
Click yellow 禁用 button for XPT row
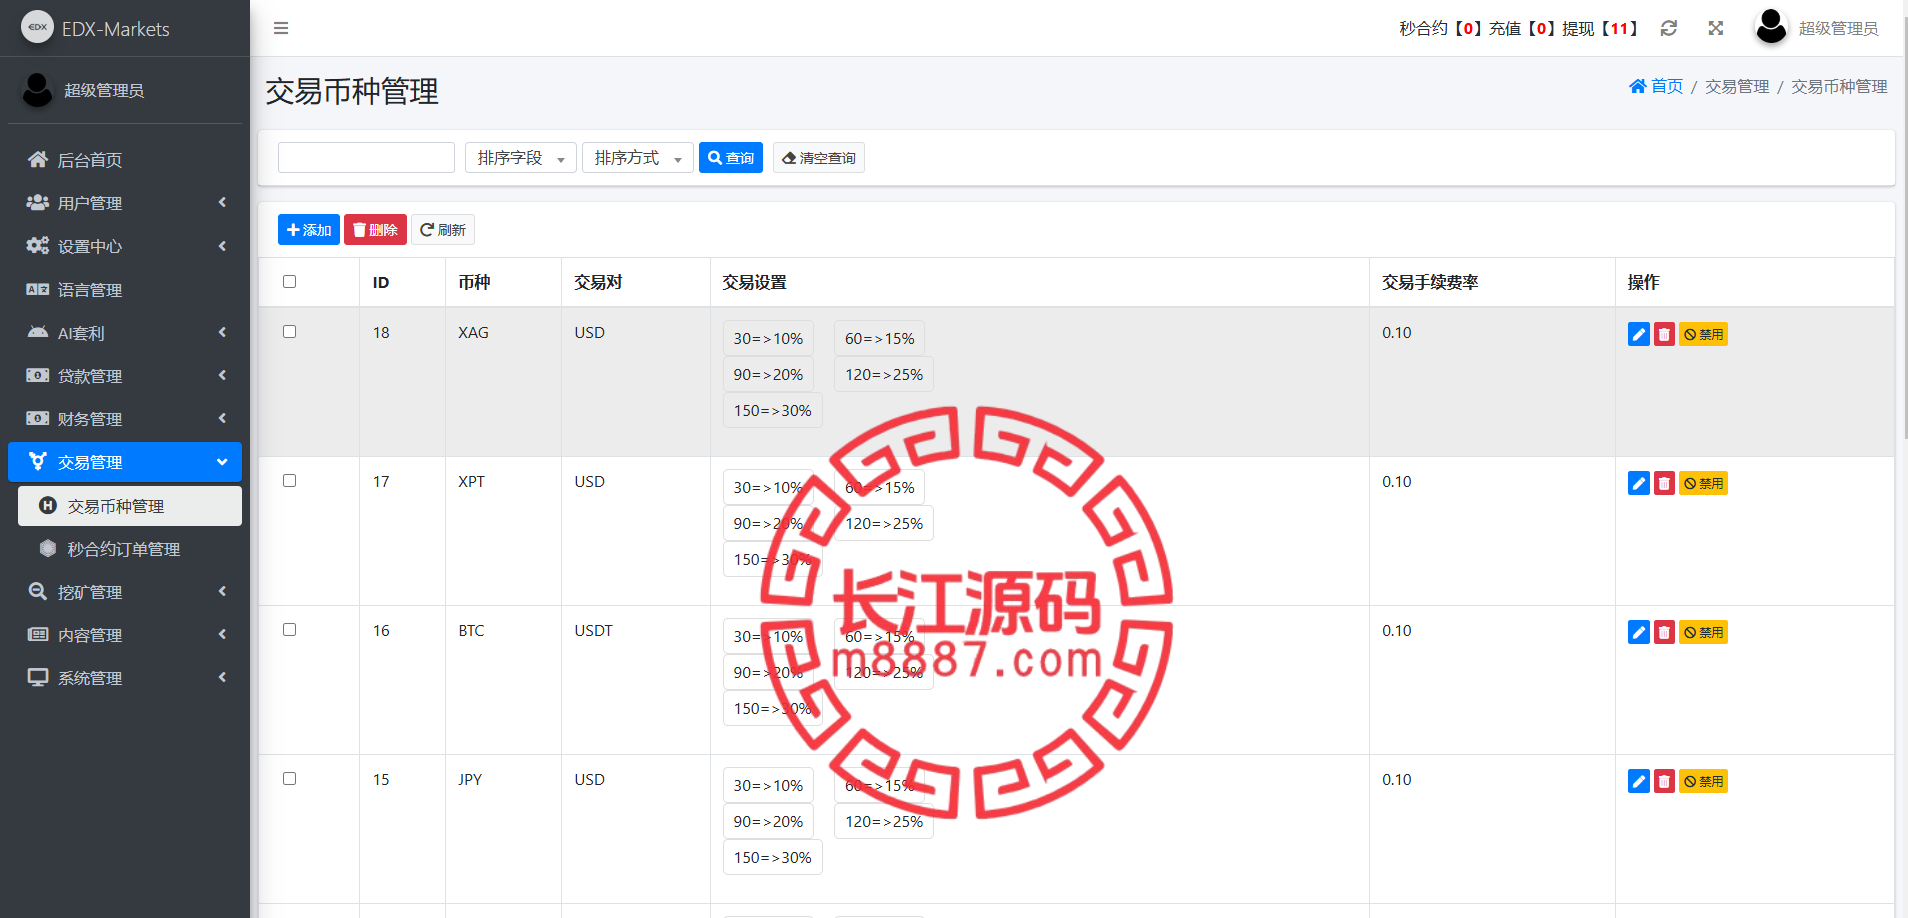click(1704, 483)
